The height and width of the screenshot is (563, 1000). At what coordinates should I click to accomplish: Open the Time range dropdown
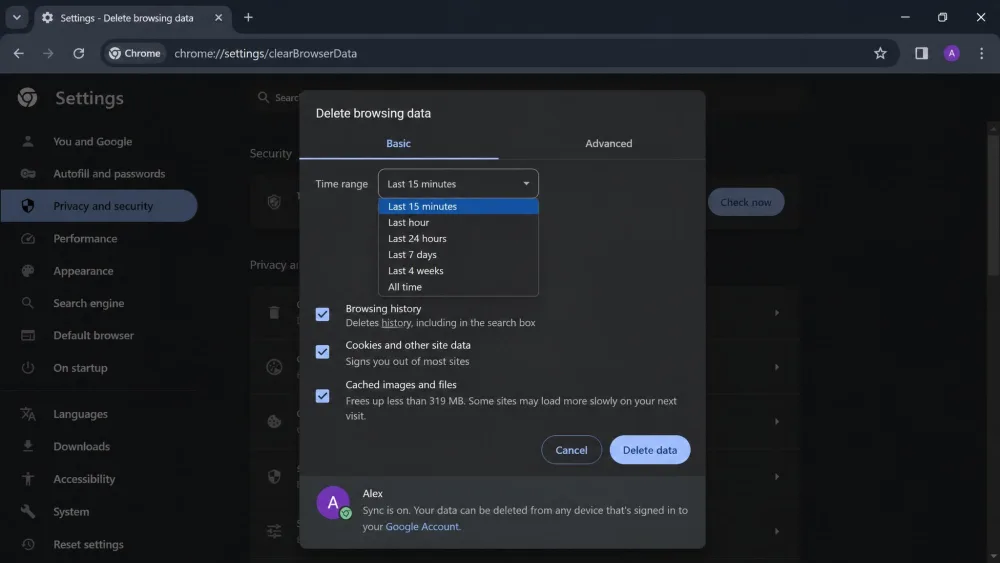point(458,184)
